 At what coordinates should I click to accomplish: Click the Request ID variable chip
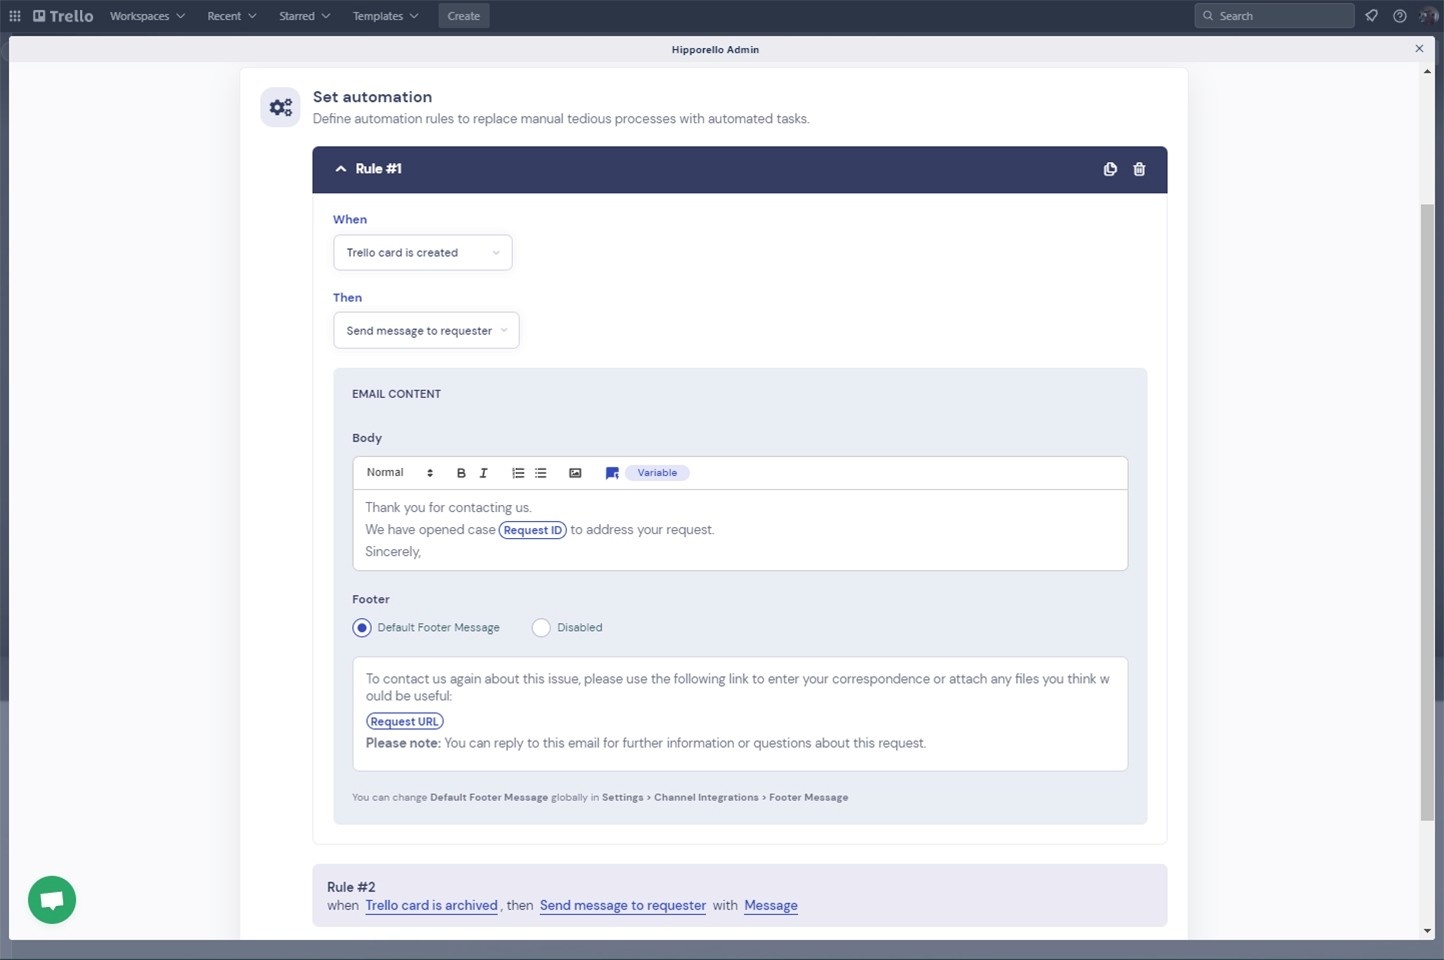point(533,530)
